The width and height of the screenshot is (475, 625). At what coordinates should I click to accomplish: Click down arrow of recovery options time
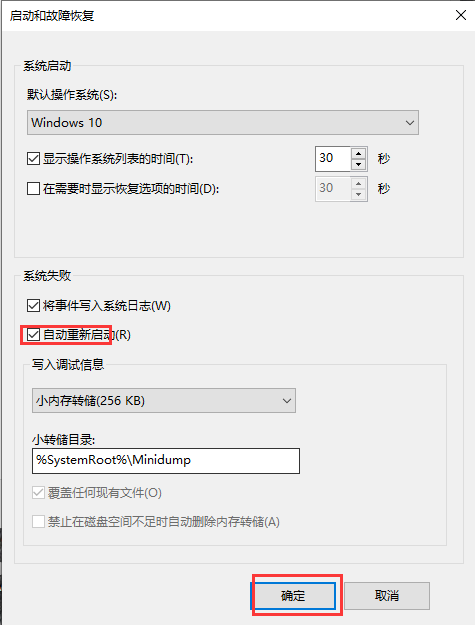tap(359, 194)
